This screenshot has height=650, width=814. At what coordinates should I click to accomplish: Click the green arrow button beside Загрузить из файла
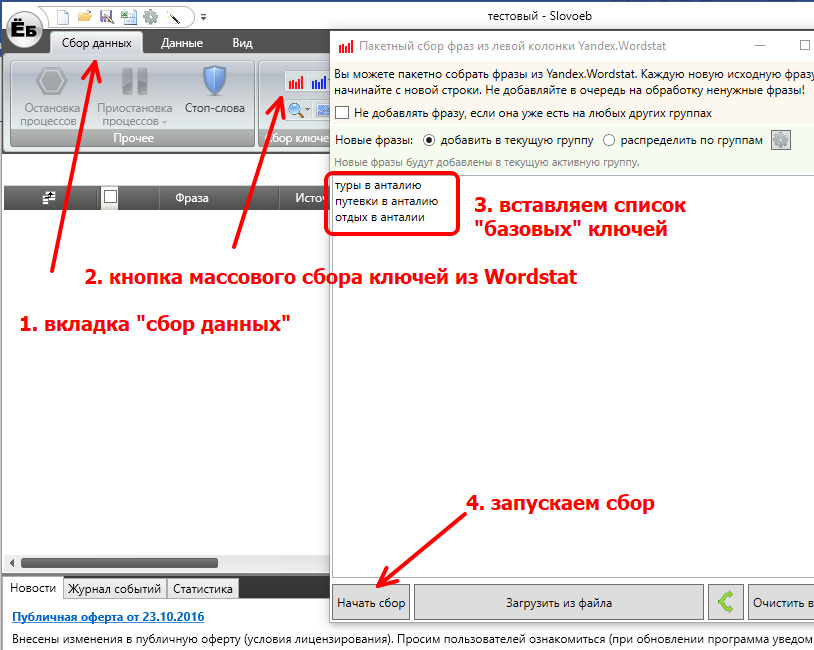coord(725,603)
